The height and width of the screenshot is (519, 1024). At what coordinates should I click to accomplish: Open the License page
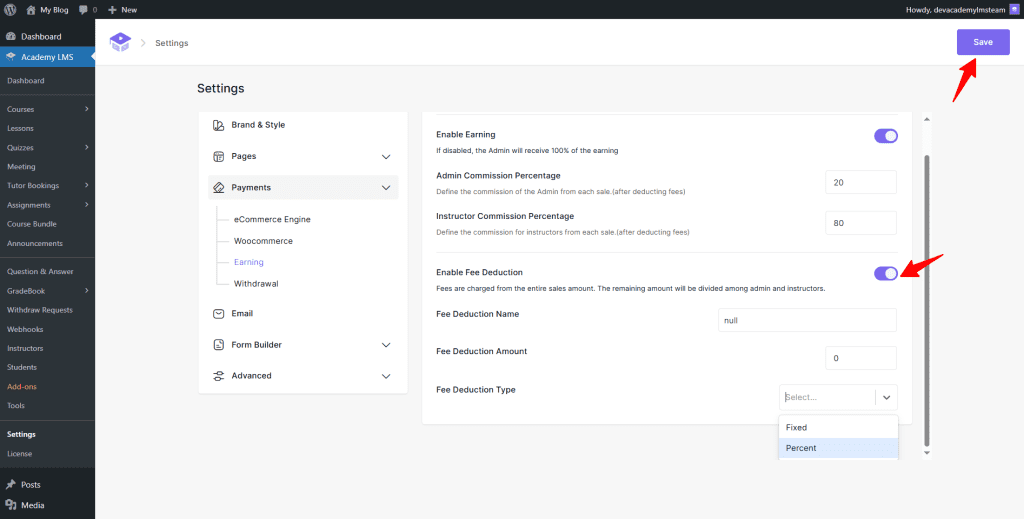point(20,454)
